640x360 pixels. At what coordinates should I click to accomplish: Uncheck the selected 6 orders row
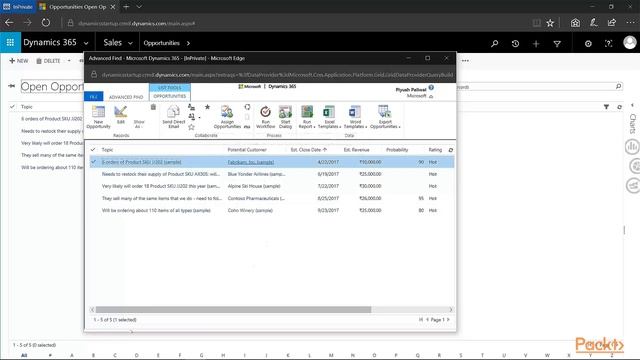pyautogui.click(x=93, y=162)
